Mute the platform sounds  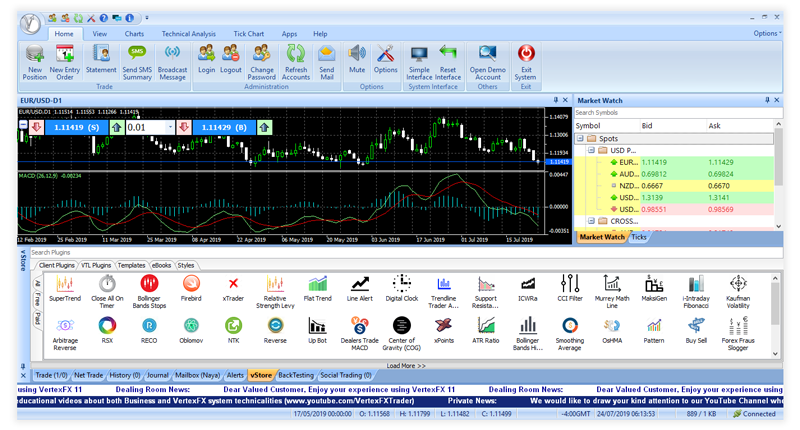click(357, 59)
